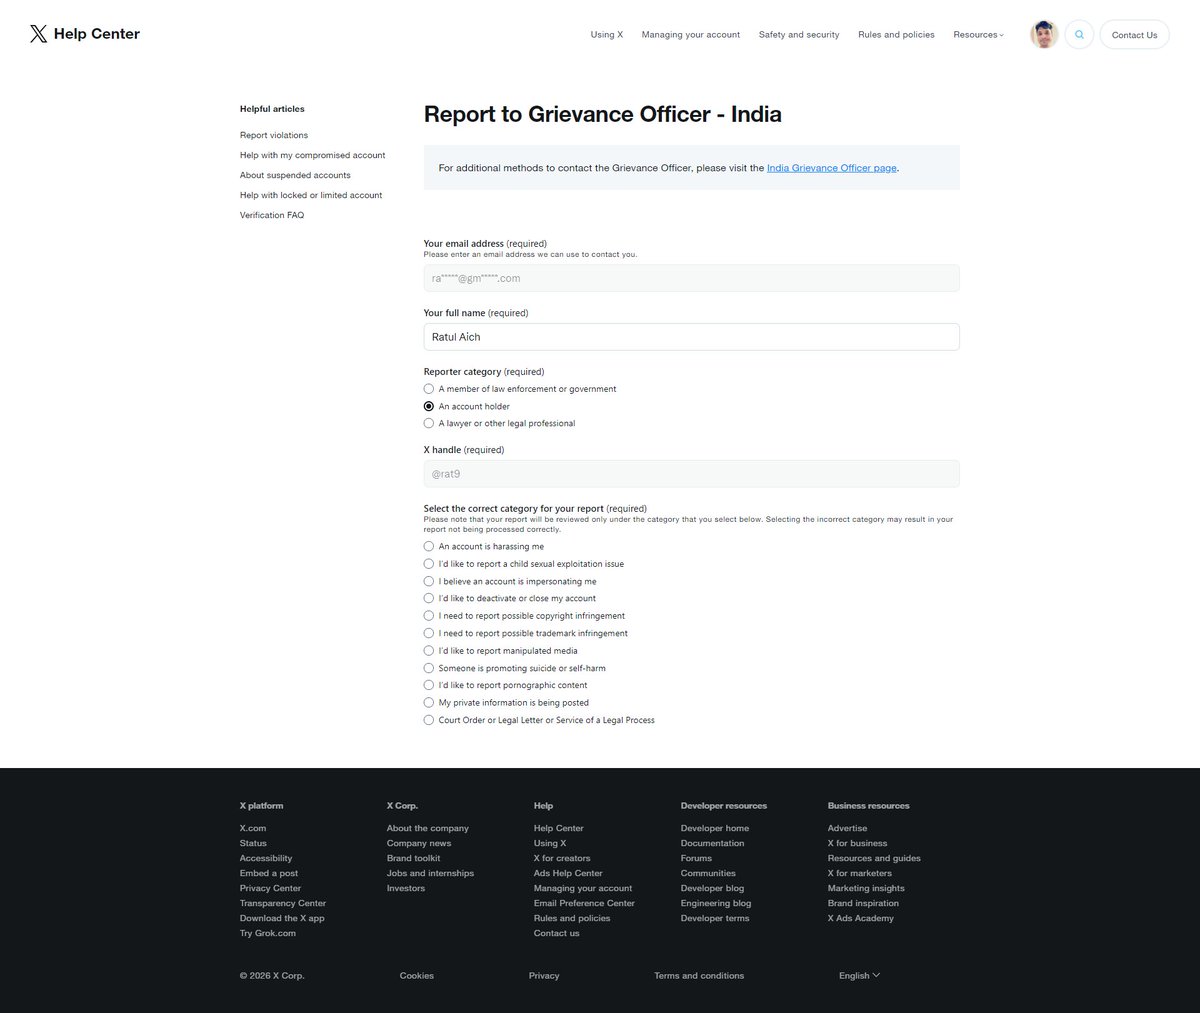This screenshot has width=1200, height=1013.
Task: Select An account is harassing me
Action: pyautogui.click(x=429, y=547)
